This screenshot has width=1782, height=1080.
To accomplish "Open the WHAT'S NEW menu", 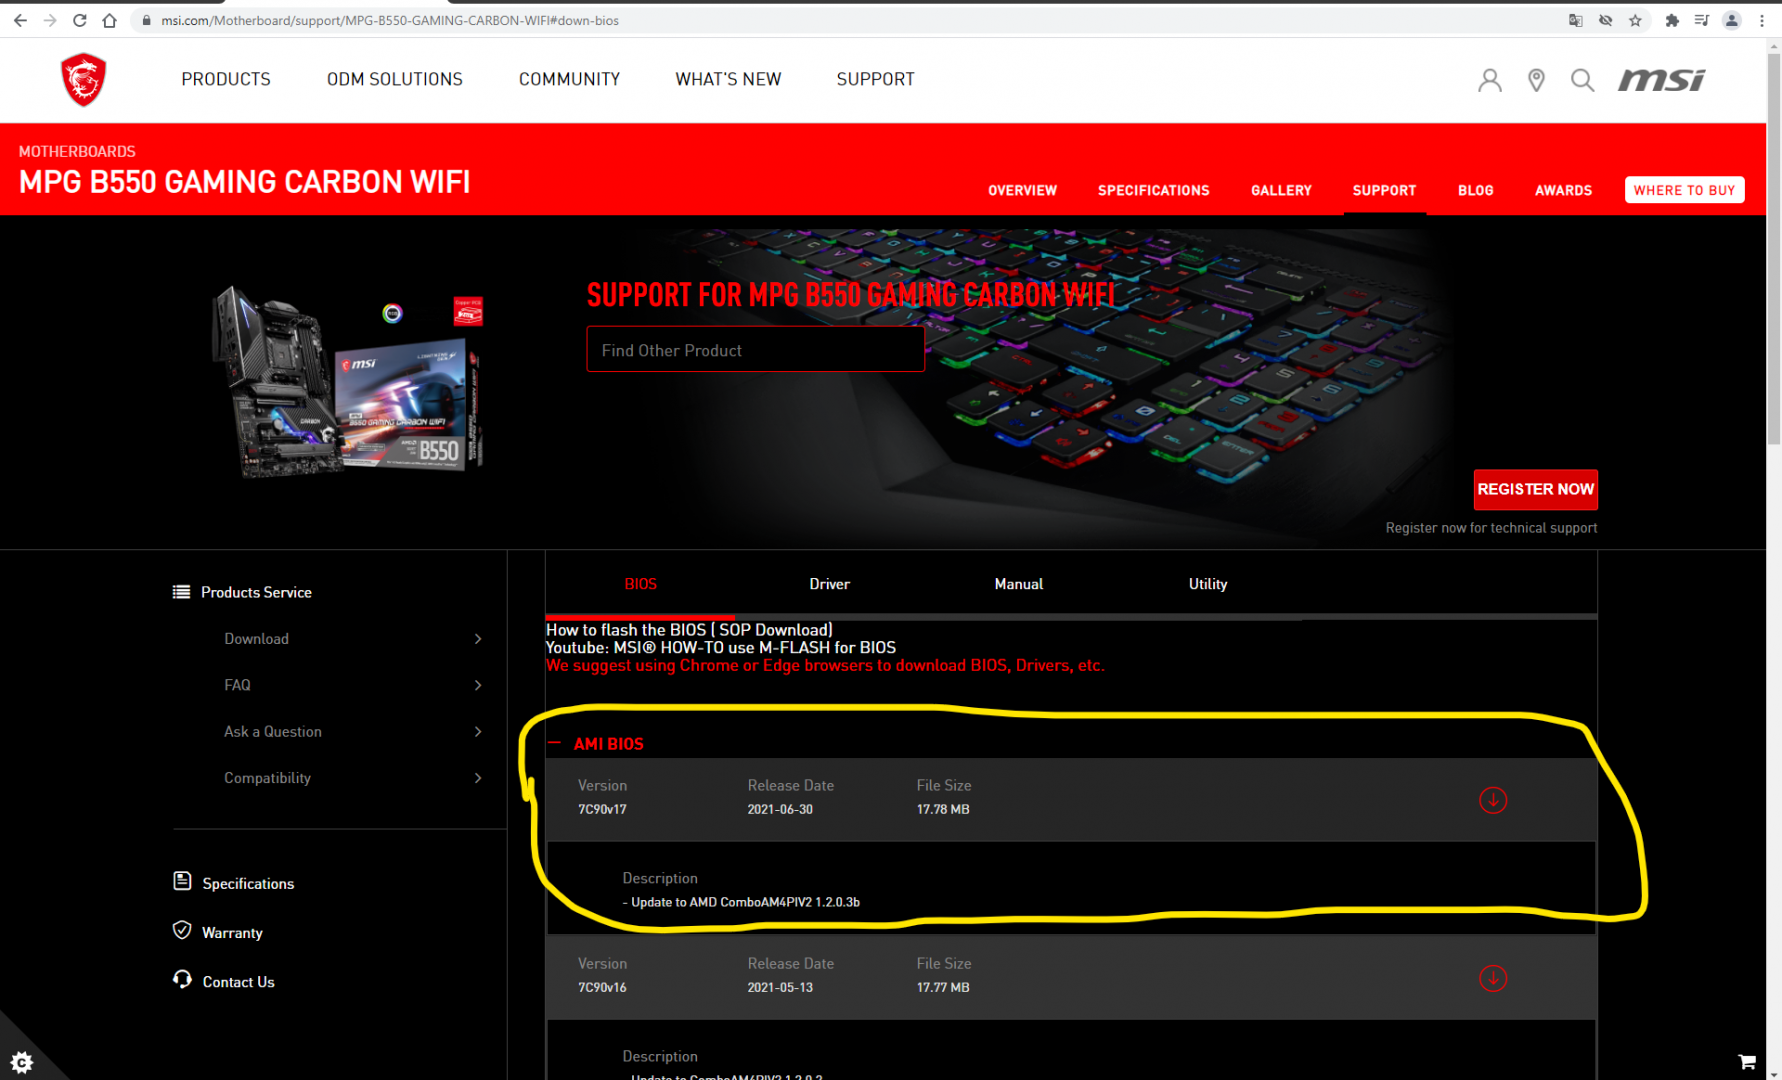I will coord(728,80).
